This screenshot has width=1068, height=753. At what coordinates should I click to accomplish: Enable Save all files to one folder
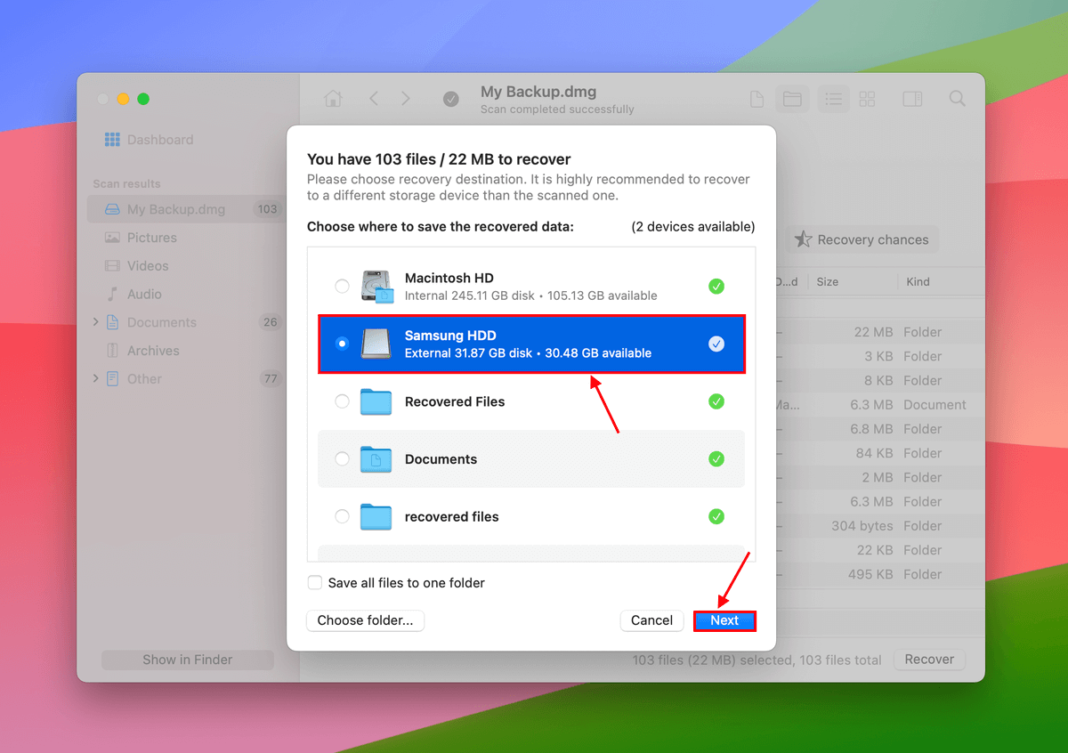pyautogui.click(x=314, y=582)
